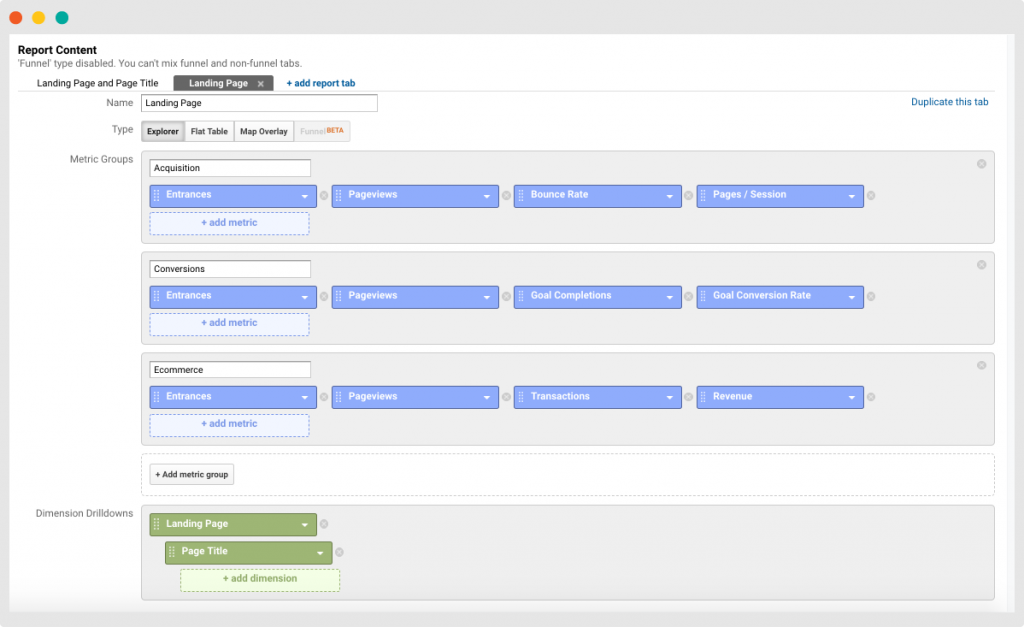Delete the Revenue metric

pos(871,397)
